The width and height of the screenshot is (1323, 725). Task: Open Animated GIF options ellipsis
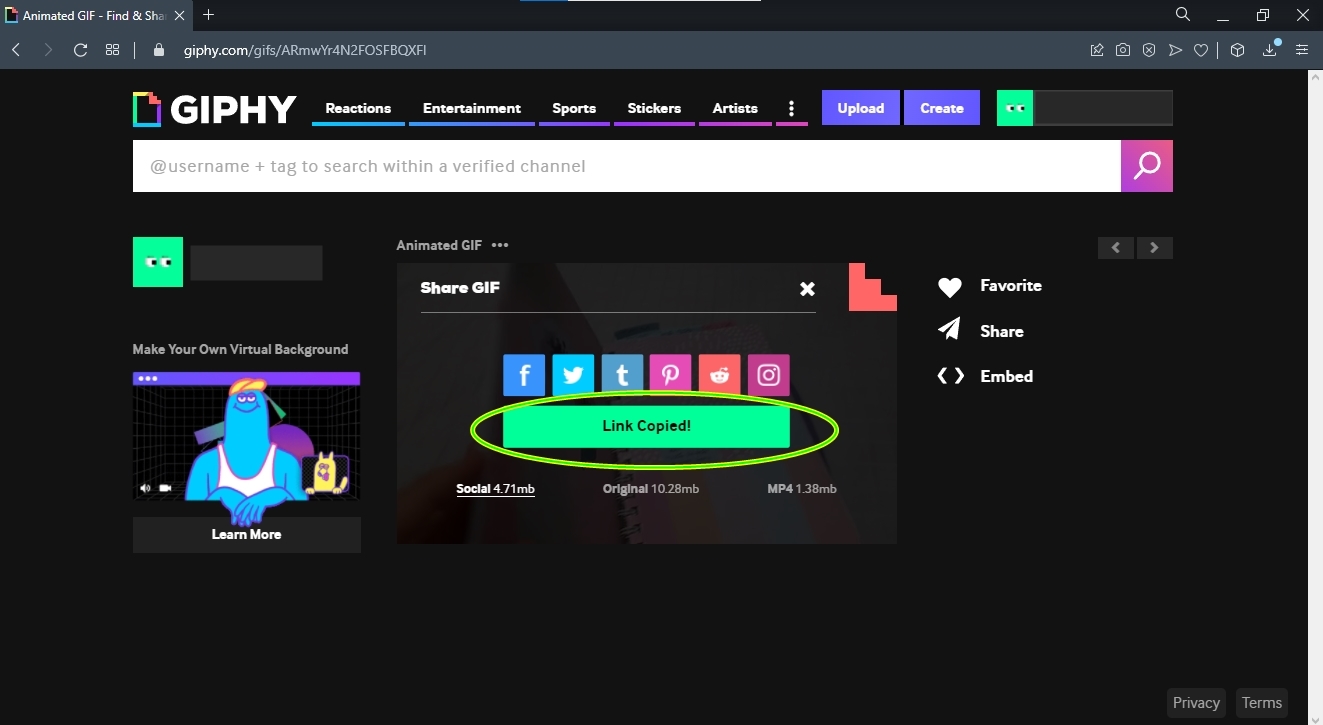[x=500, y=245]
